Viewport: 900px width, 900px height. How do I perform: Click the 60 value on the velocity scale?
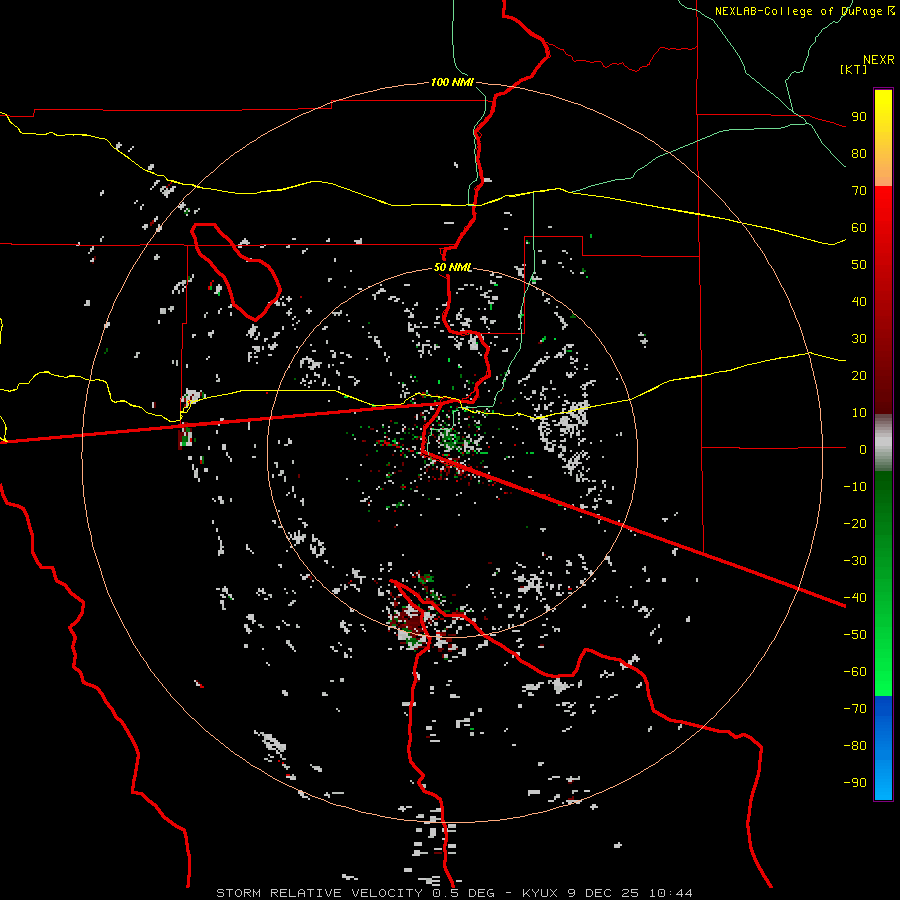point(859,228)
